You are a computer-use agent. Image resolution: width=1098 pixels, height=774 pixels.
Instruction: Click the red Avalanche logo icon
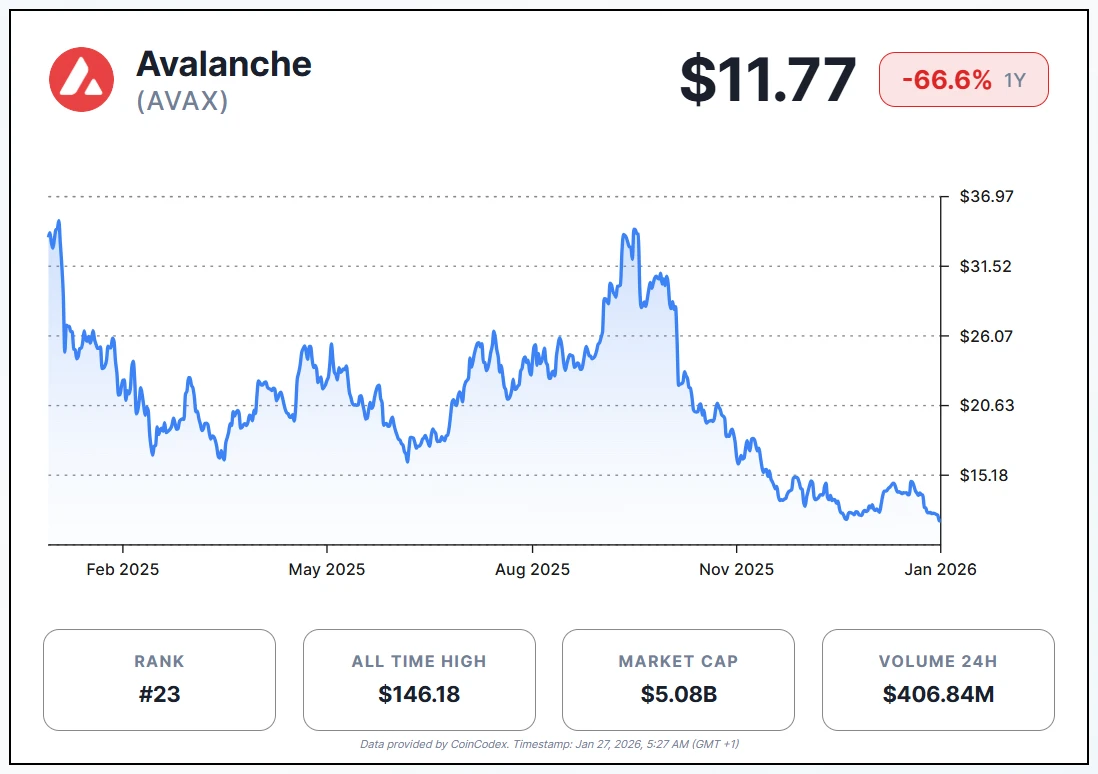coord(81,79)
